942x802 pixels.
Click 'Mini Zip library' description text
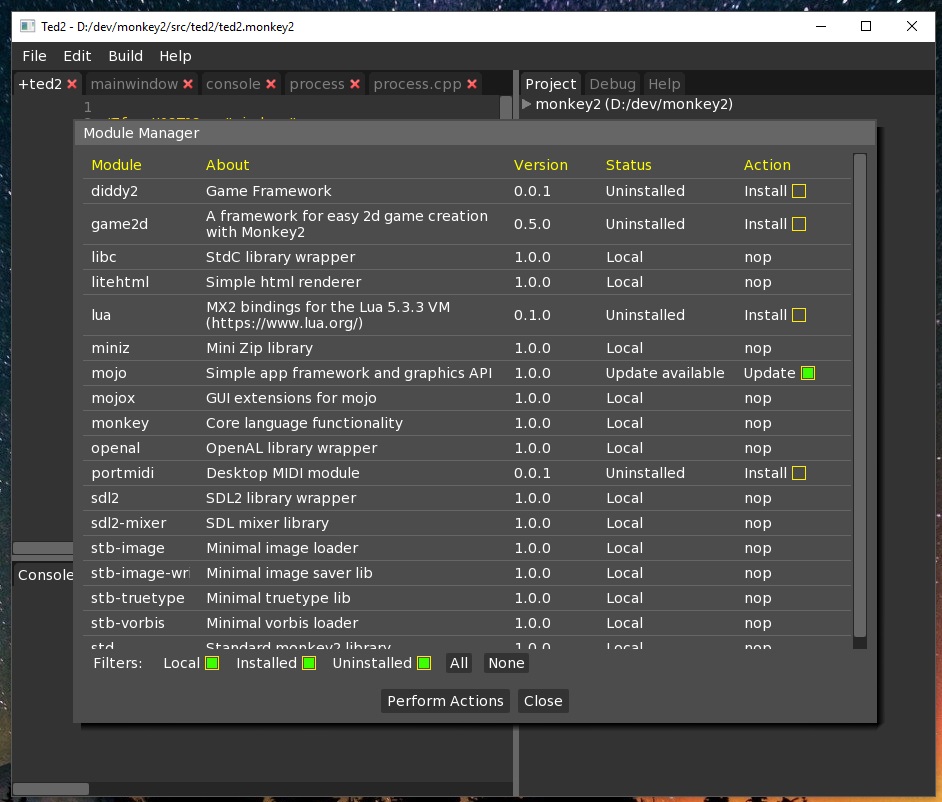click(260, 348)
